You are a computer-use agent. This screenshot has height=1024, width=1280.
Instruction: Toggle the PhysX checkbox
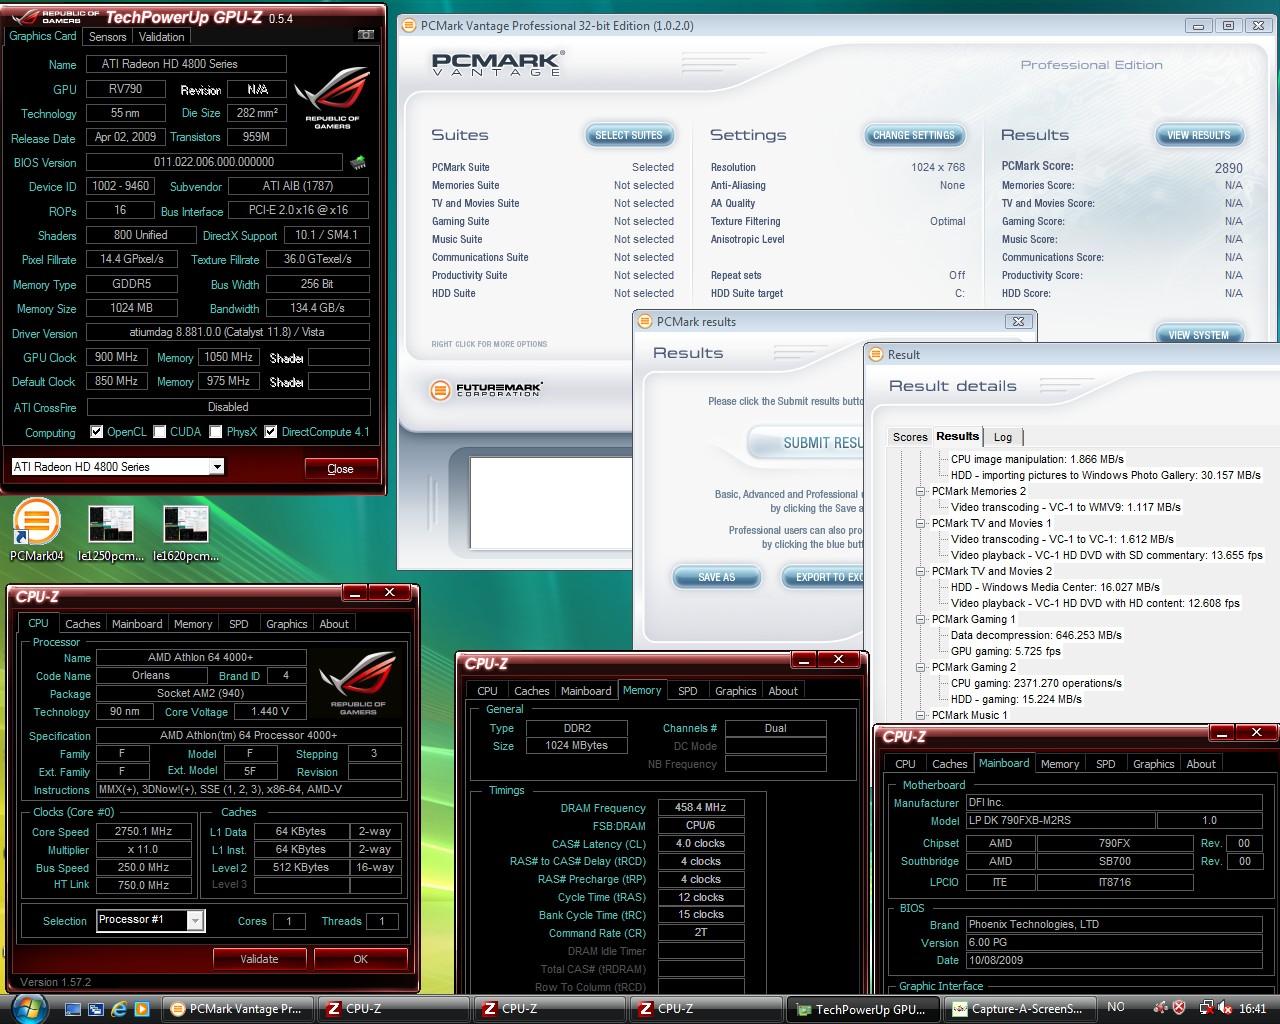pyautogui.click(x=215, y=432)
